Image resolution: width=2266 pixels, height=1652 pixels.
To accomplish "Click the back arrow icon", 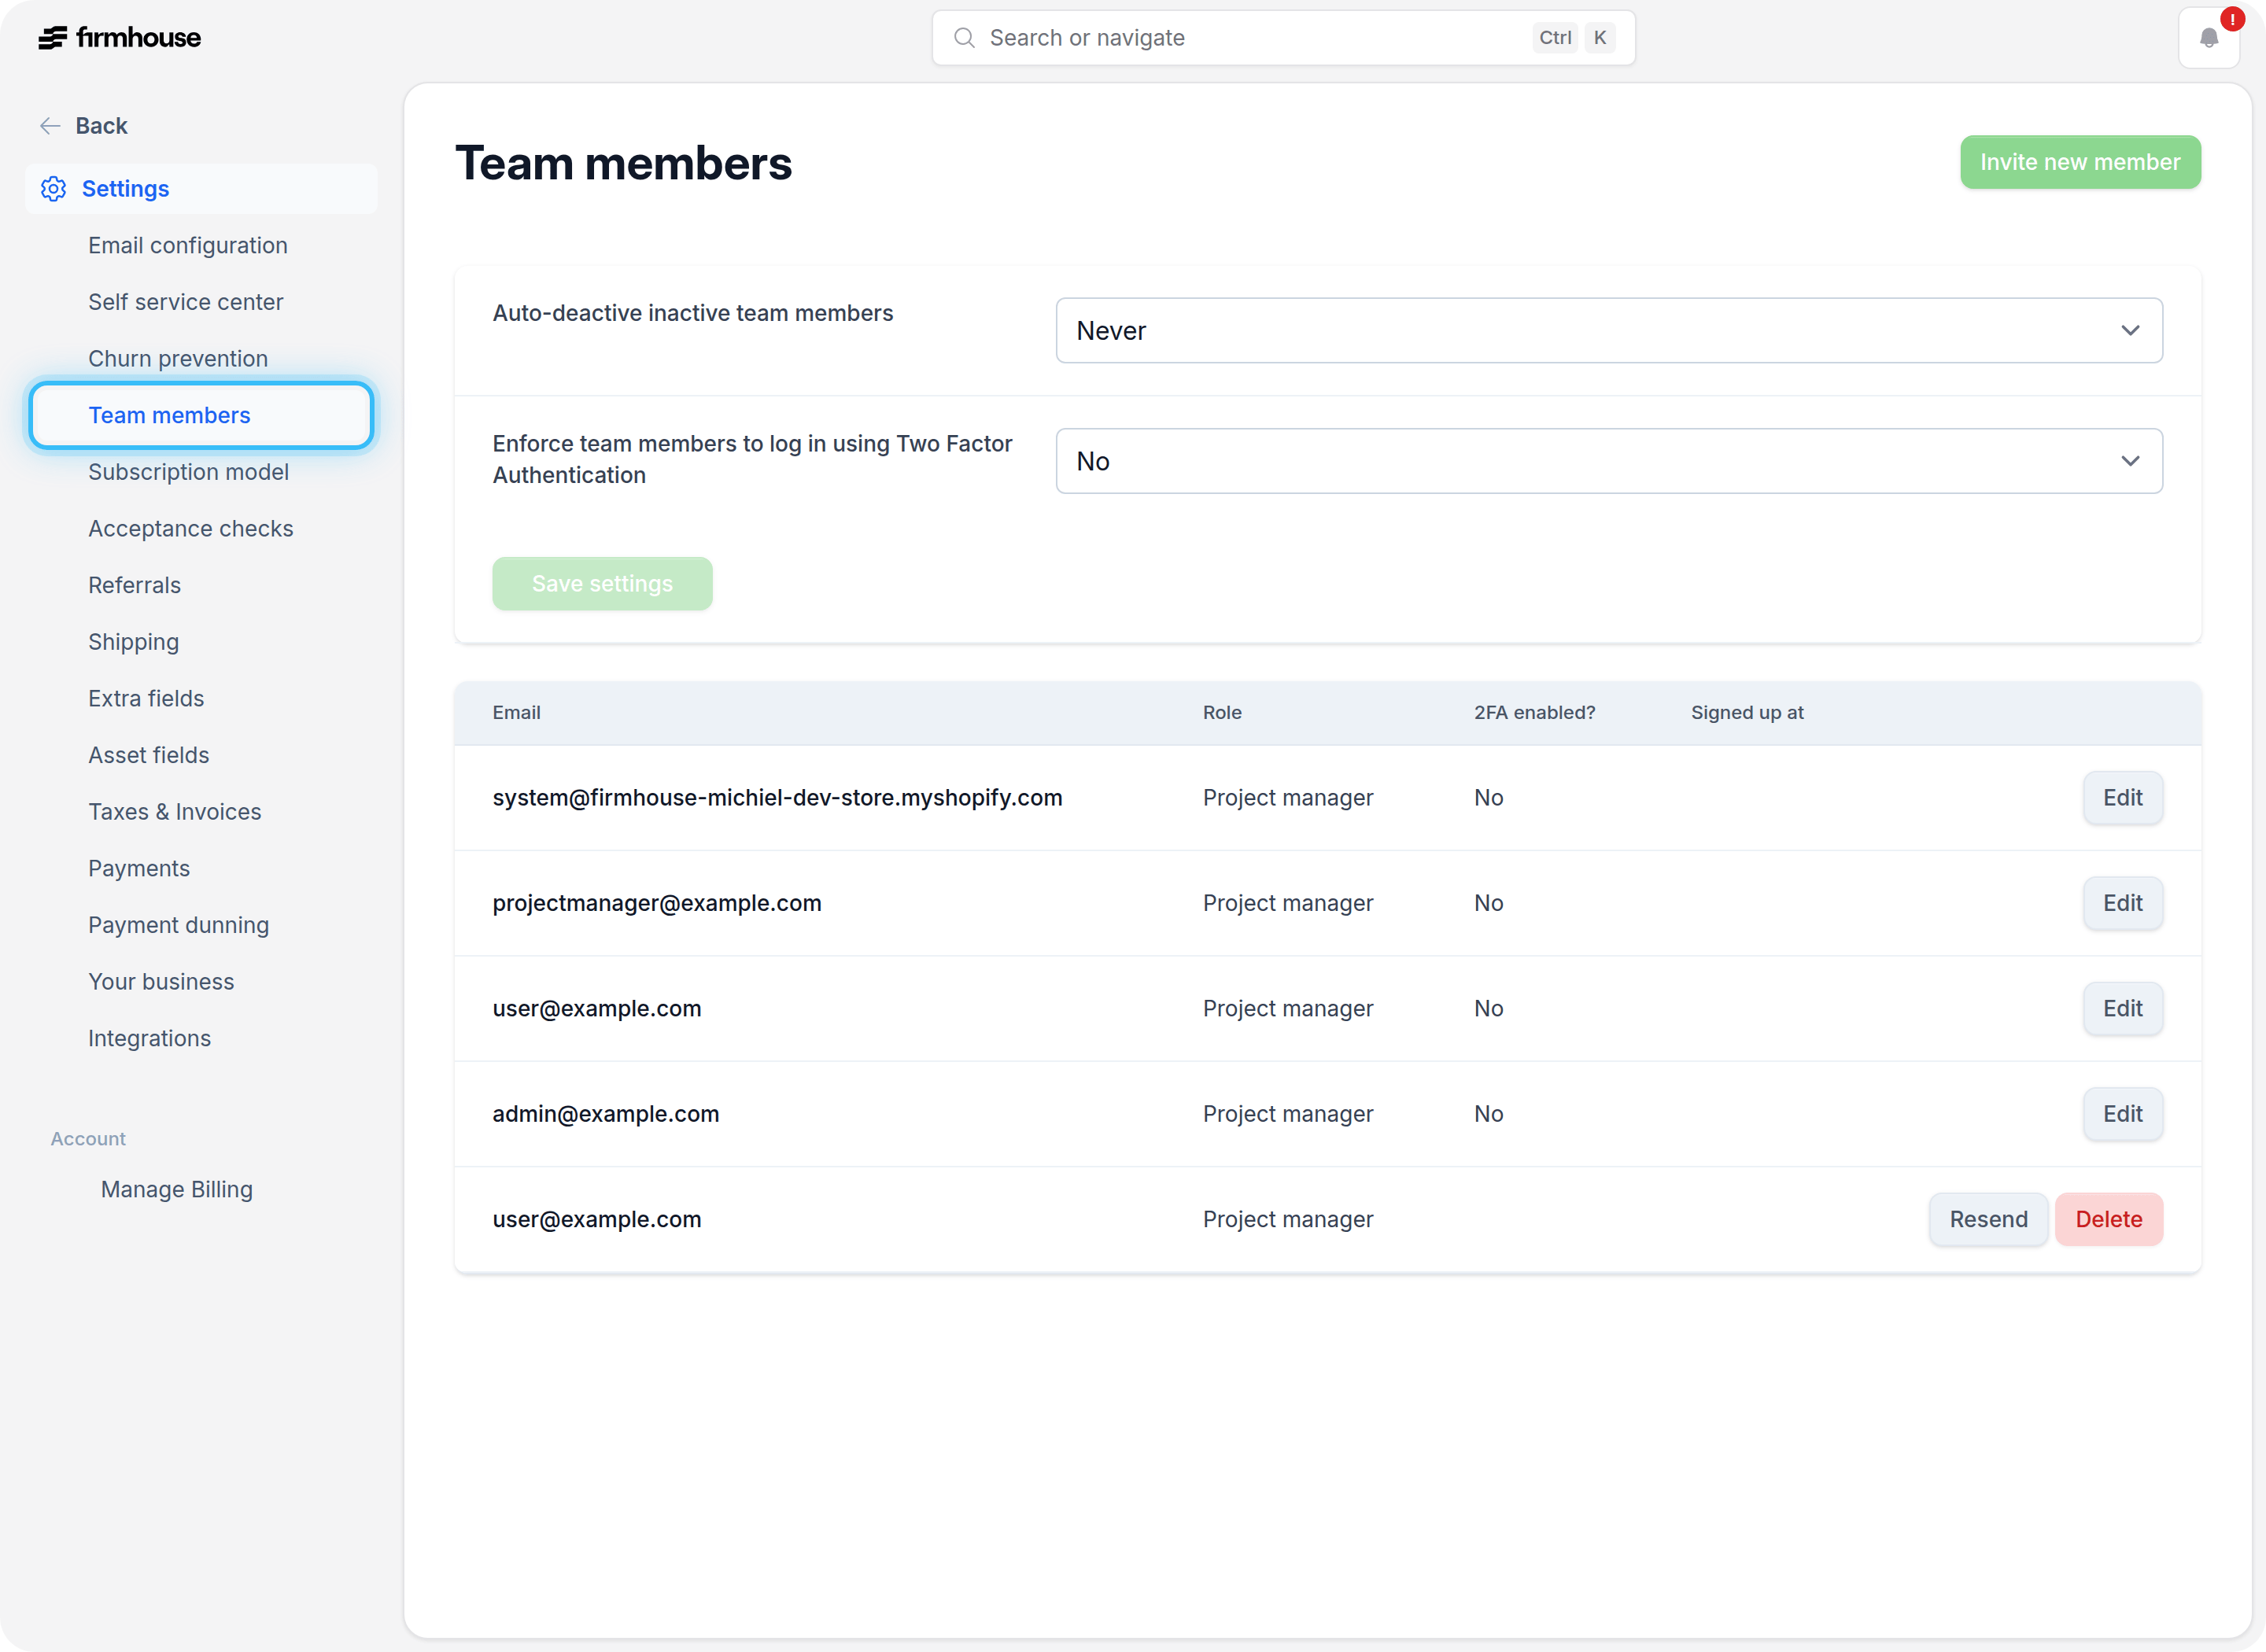I will (50, 126).
